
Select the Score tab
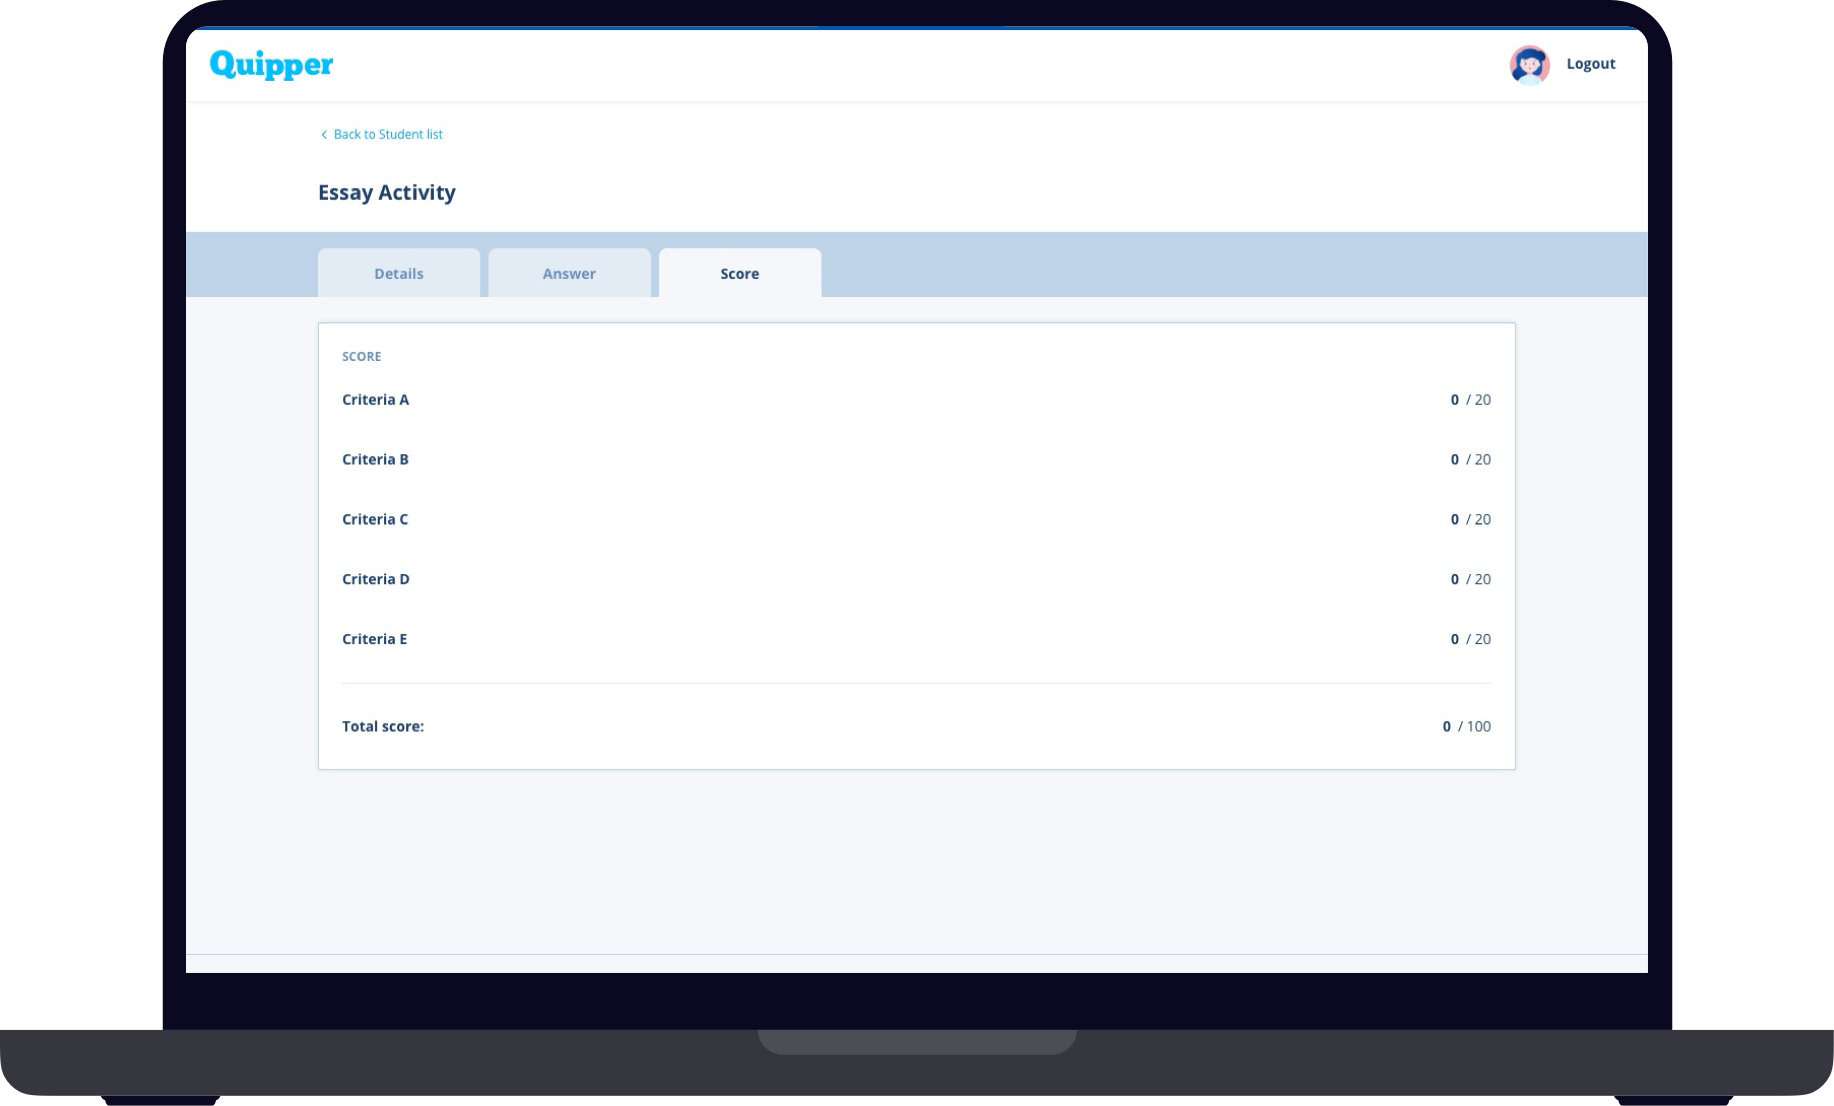coord(739,273)
